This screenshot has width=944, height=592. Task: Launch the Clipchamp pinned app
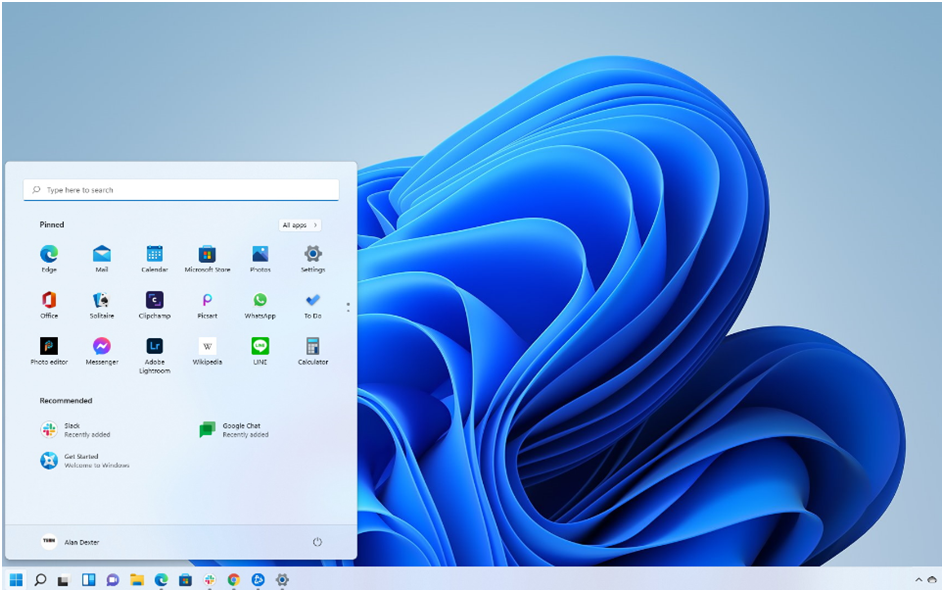coord(154,300)
